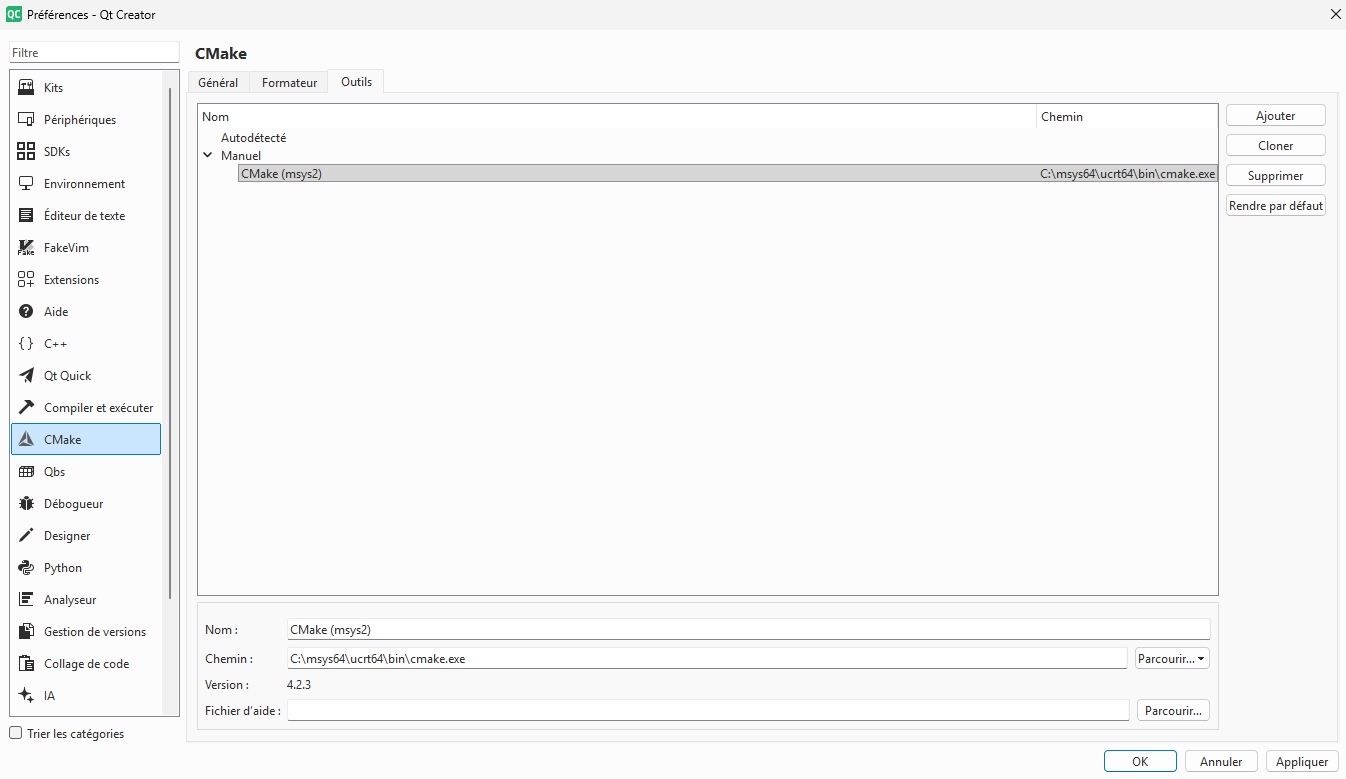Click the Filtre search field
The image size is (1346, 779).
94,53
